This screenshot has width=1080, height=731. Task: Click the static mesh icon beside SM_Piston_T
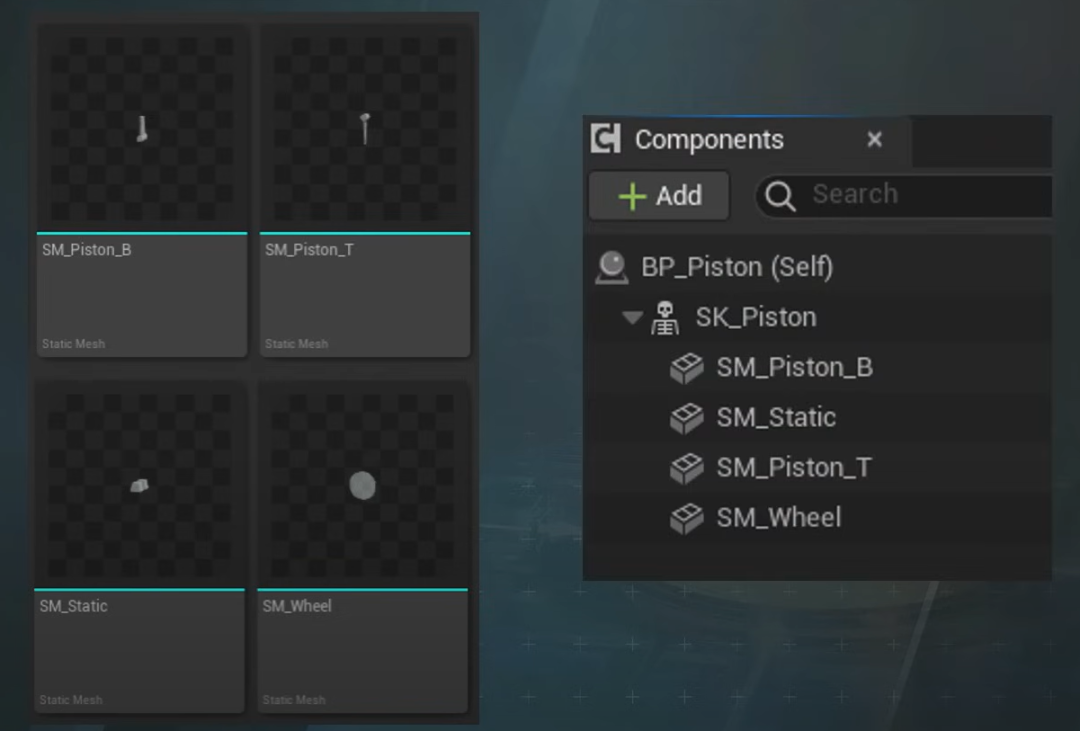click(687, 469)
